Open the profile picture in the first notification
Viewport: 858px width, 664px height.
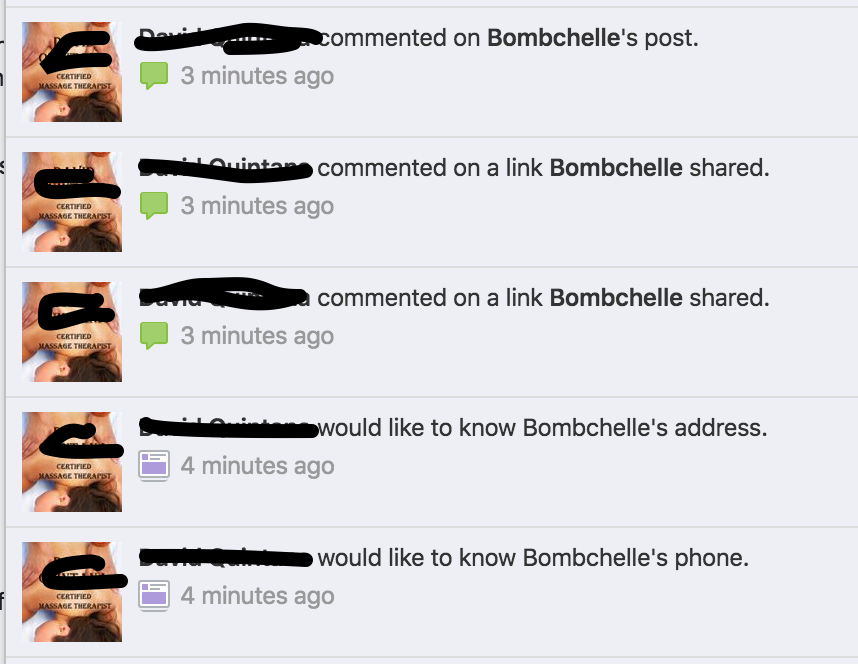tap(72, 72)
